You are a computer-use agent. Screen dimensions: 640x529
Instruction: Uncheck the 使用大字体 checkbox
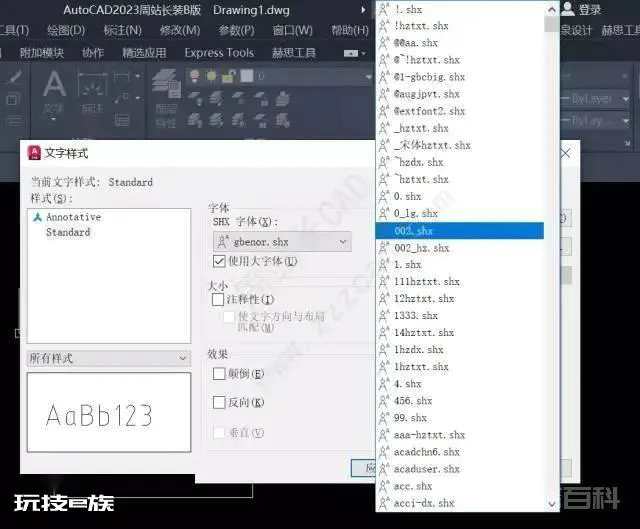219,261
